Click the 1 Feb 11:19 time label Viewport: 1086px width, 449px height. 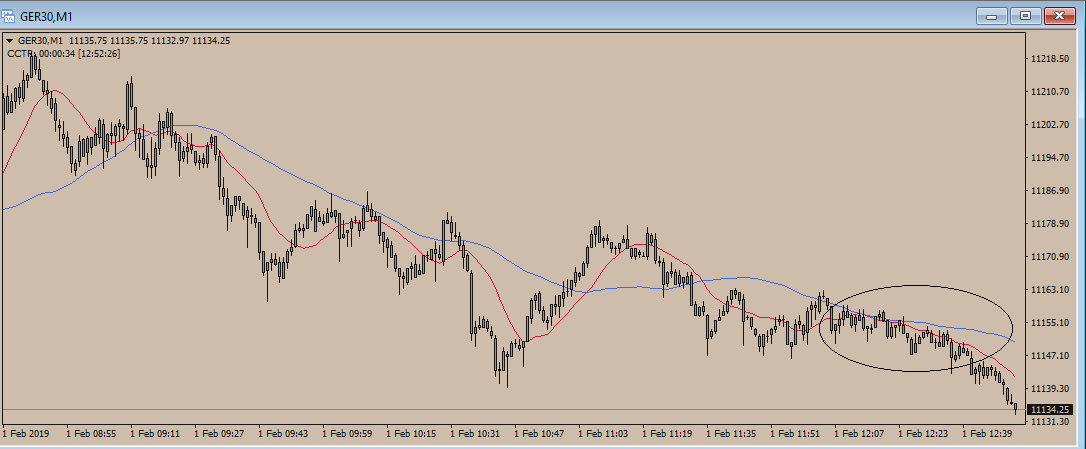tap(668, 434)
